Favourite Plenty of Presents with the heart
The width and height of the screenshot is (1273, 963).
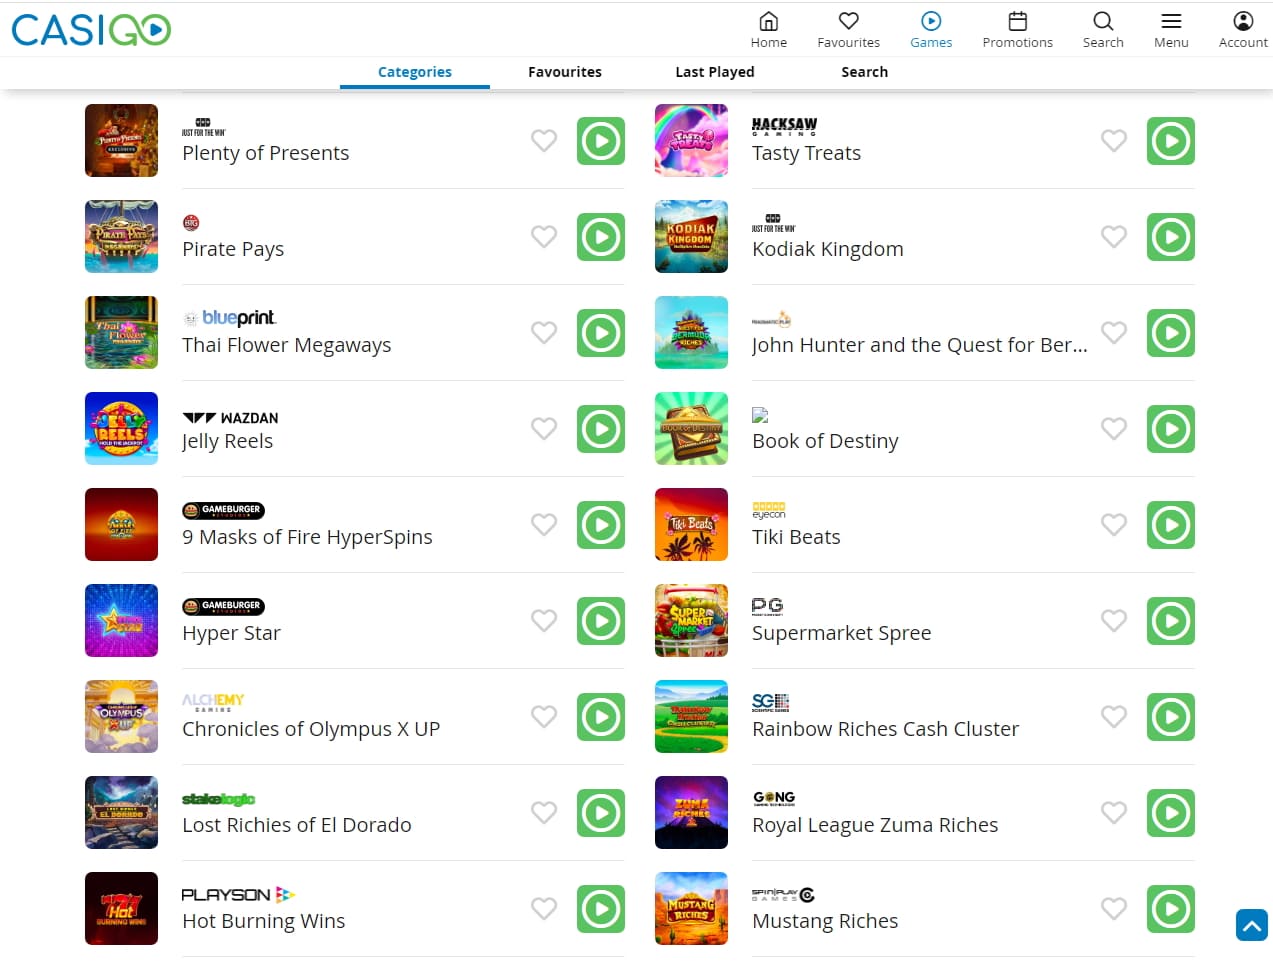tap(544, 141)
